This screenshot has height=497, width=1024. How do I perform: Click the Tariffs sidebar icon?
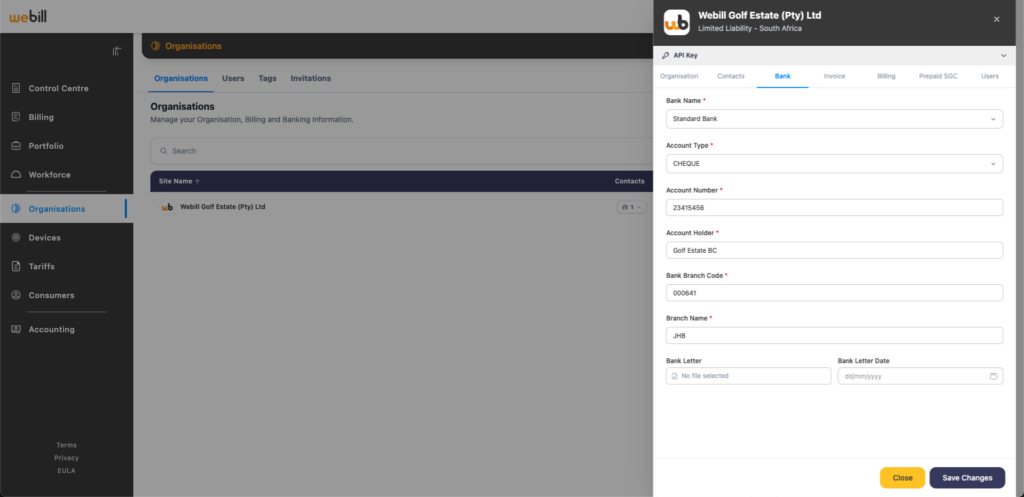coord(16,266)
